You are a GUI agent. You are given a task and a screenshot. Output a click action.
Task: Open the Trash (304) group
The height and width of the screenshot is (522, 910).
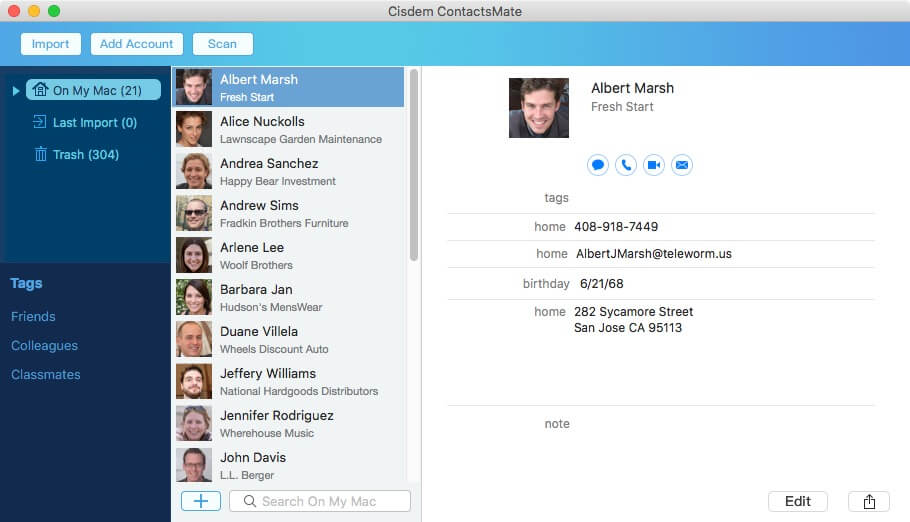coord(84,155)
